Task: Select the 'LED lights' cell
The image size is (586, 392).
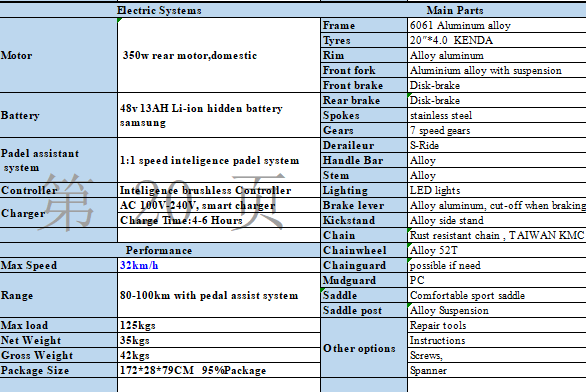Action: pyautogui.click(x=497, y=190)
